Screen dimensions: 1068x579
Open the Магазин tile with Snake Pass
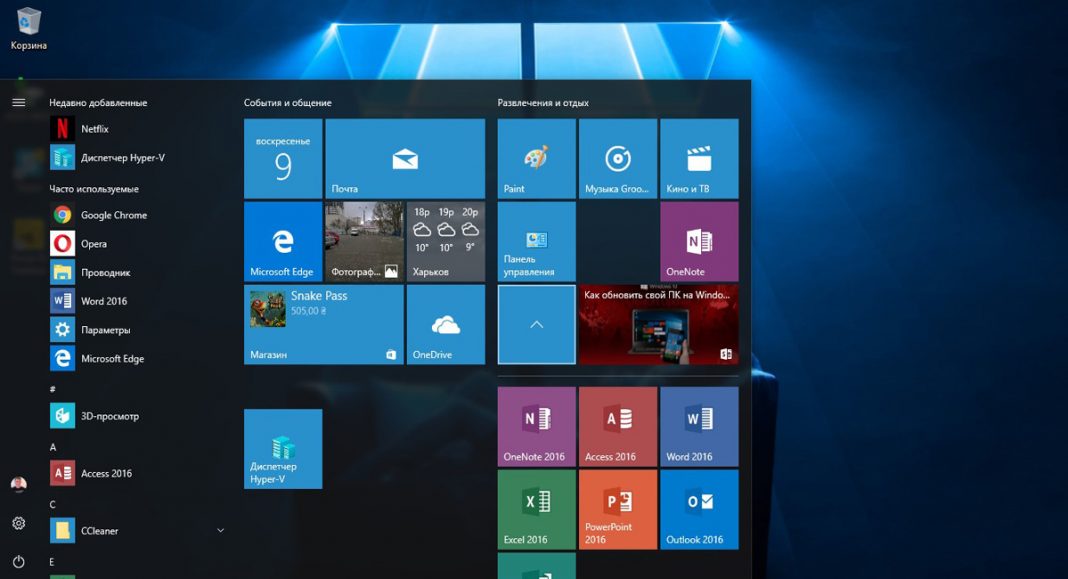[324, 324]
